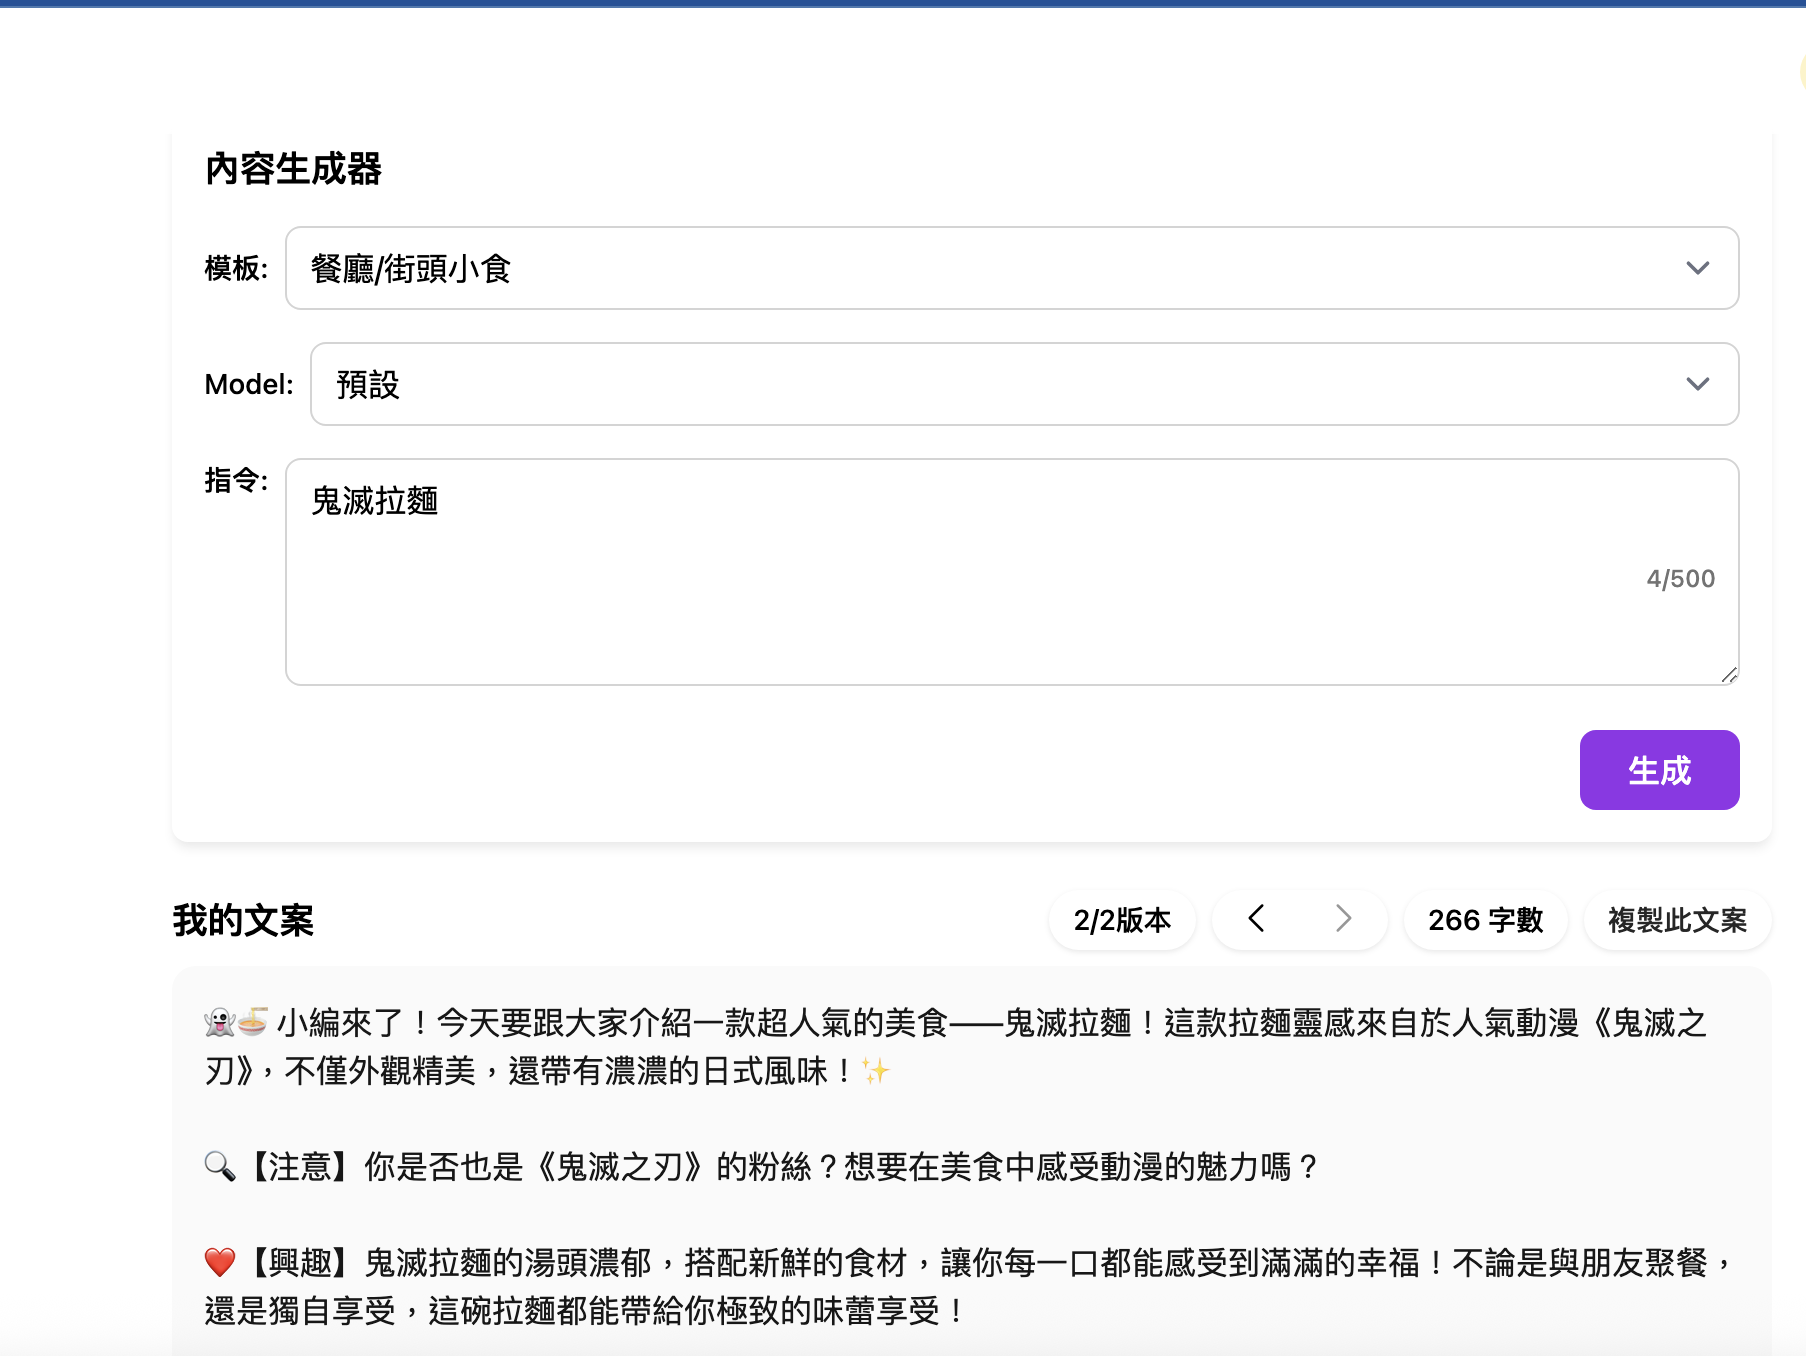Click the textarea resize handle corner
This screenshot has height=1356, width=1806.
[x=1729, y=676]
